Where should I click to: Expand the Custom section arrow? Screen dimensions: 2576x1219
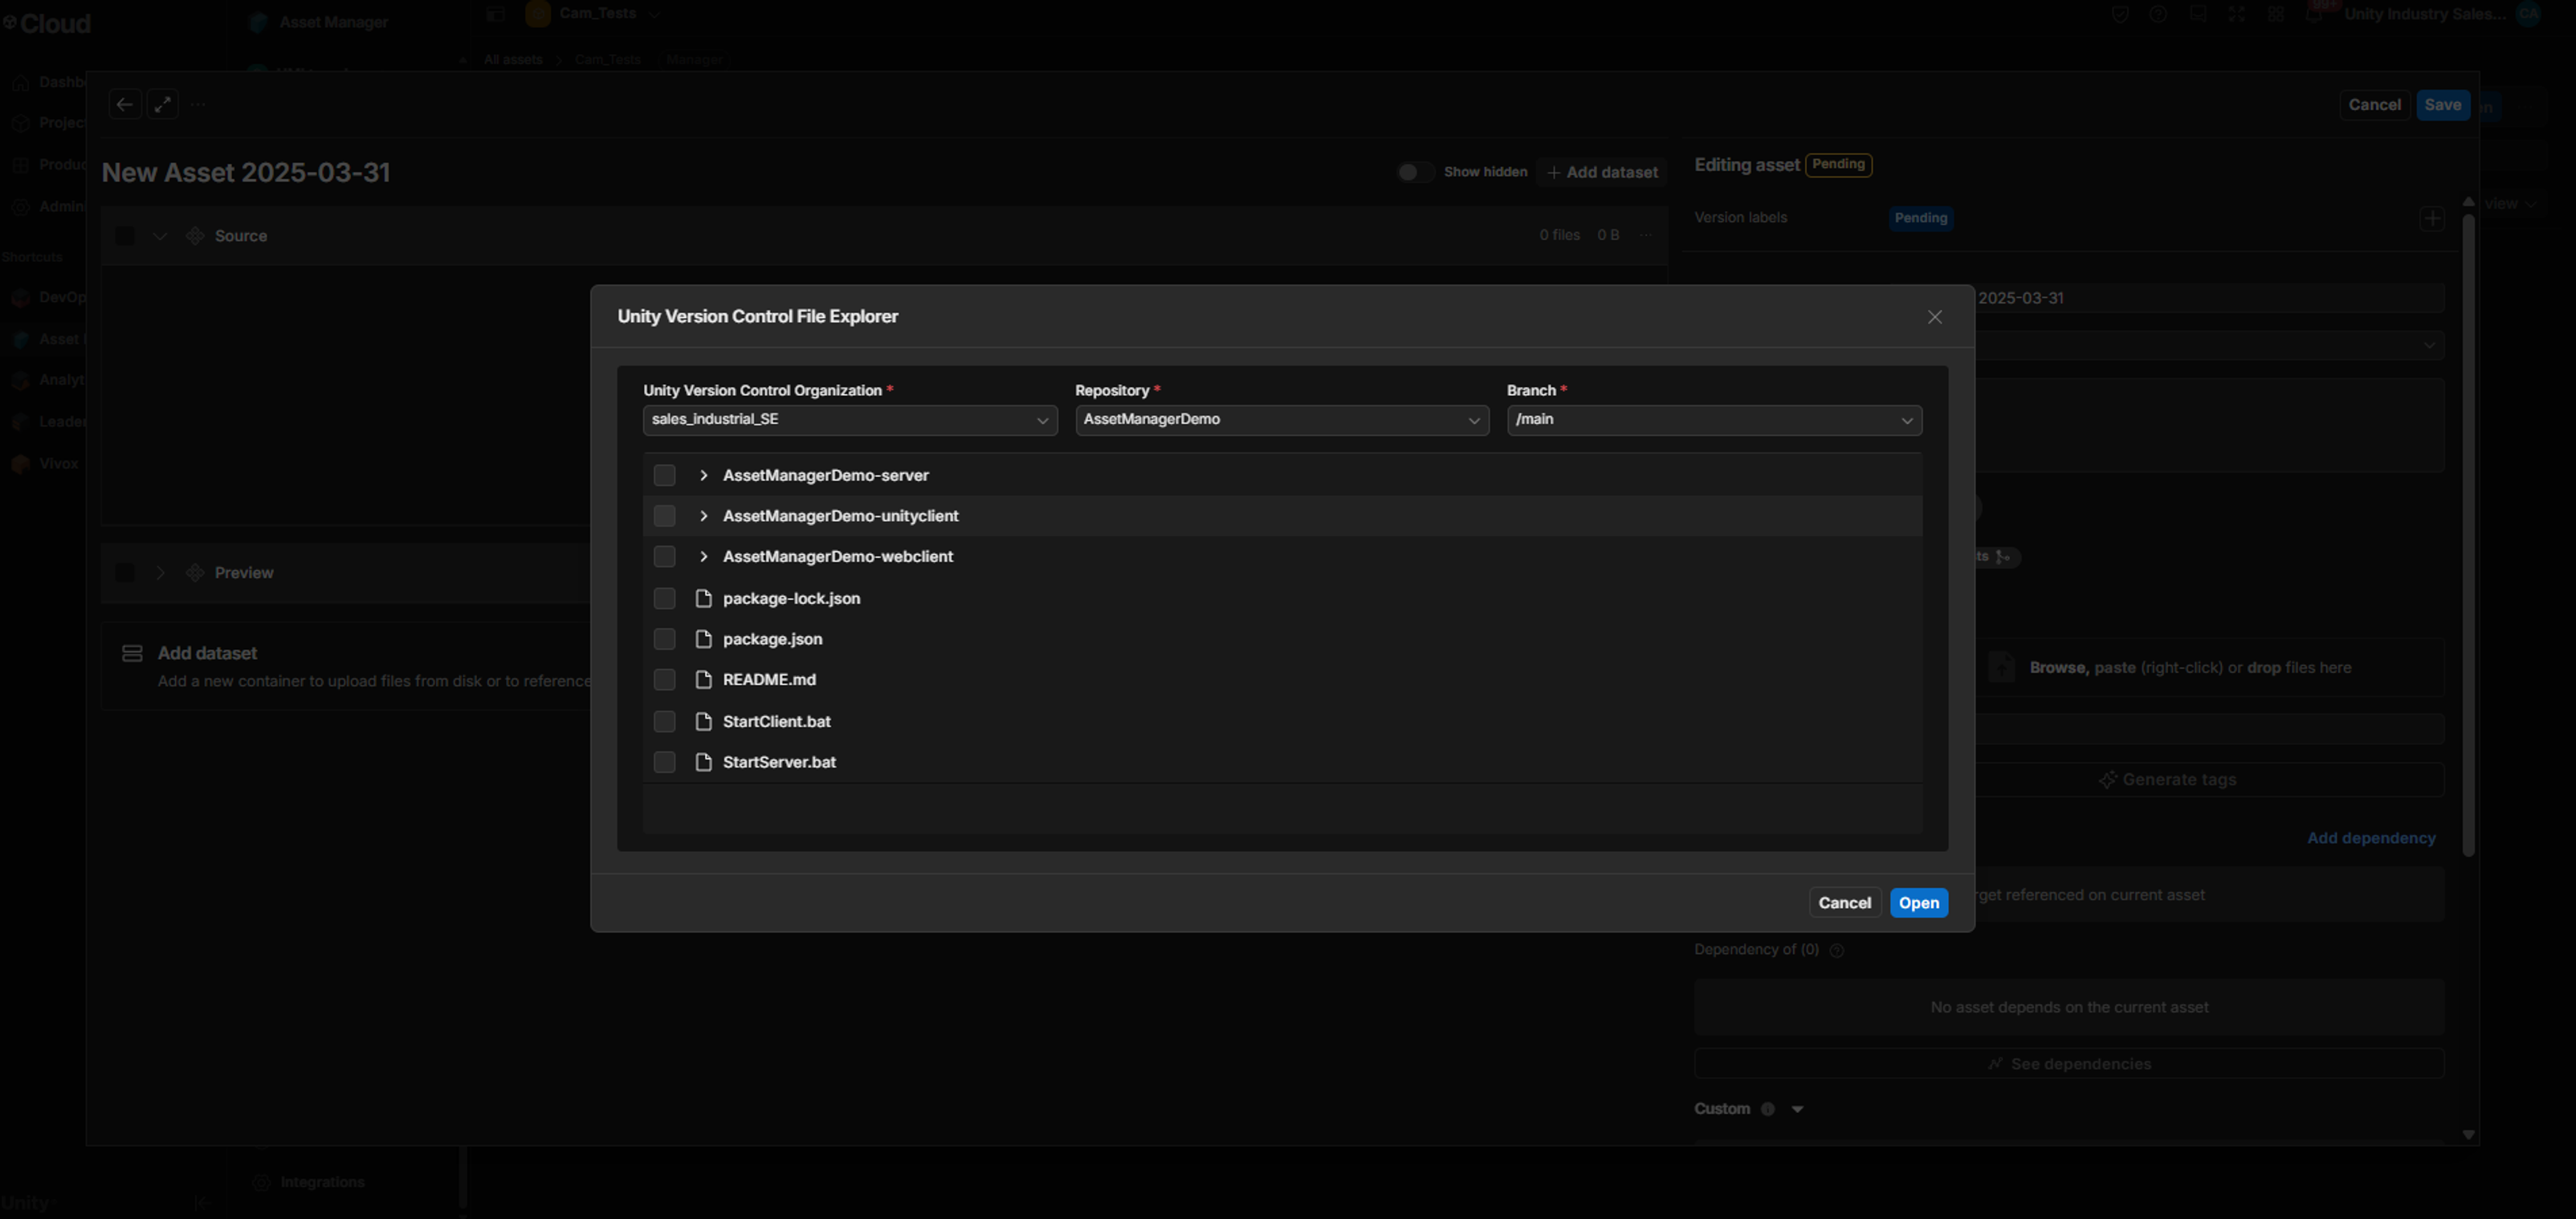click(x=1797, y=1109)
